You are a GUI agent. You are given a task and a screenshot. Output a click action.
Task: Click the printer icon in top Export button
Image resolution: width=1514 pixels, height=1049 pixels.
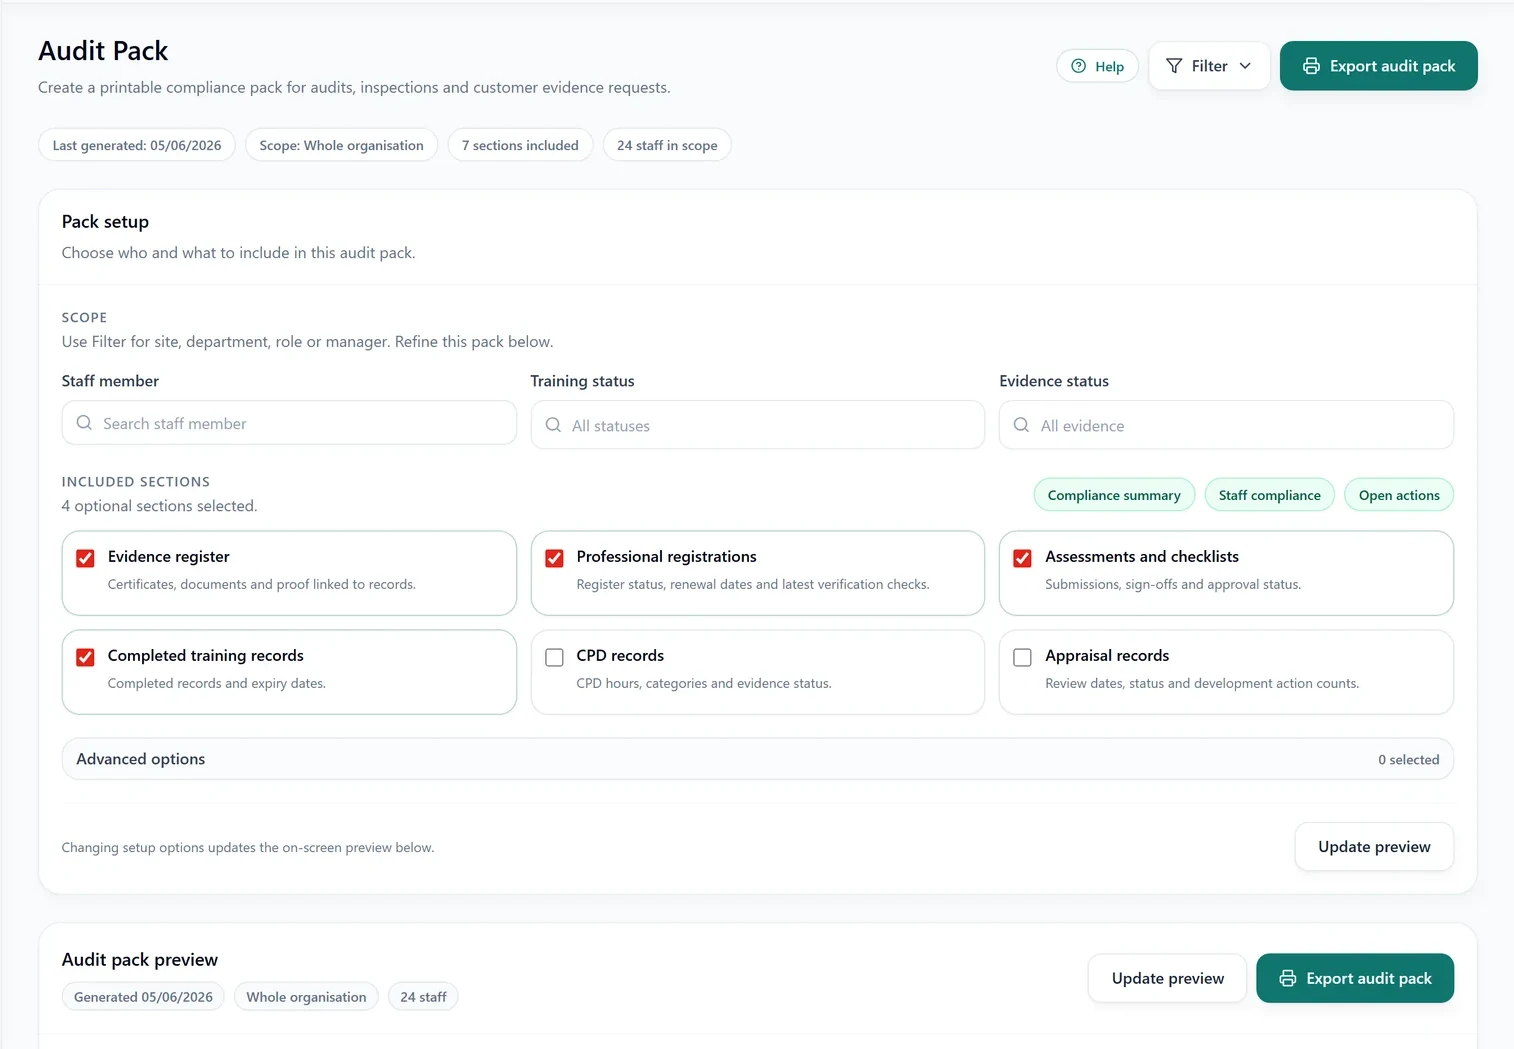(1311, 66)
